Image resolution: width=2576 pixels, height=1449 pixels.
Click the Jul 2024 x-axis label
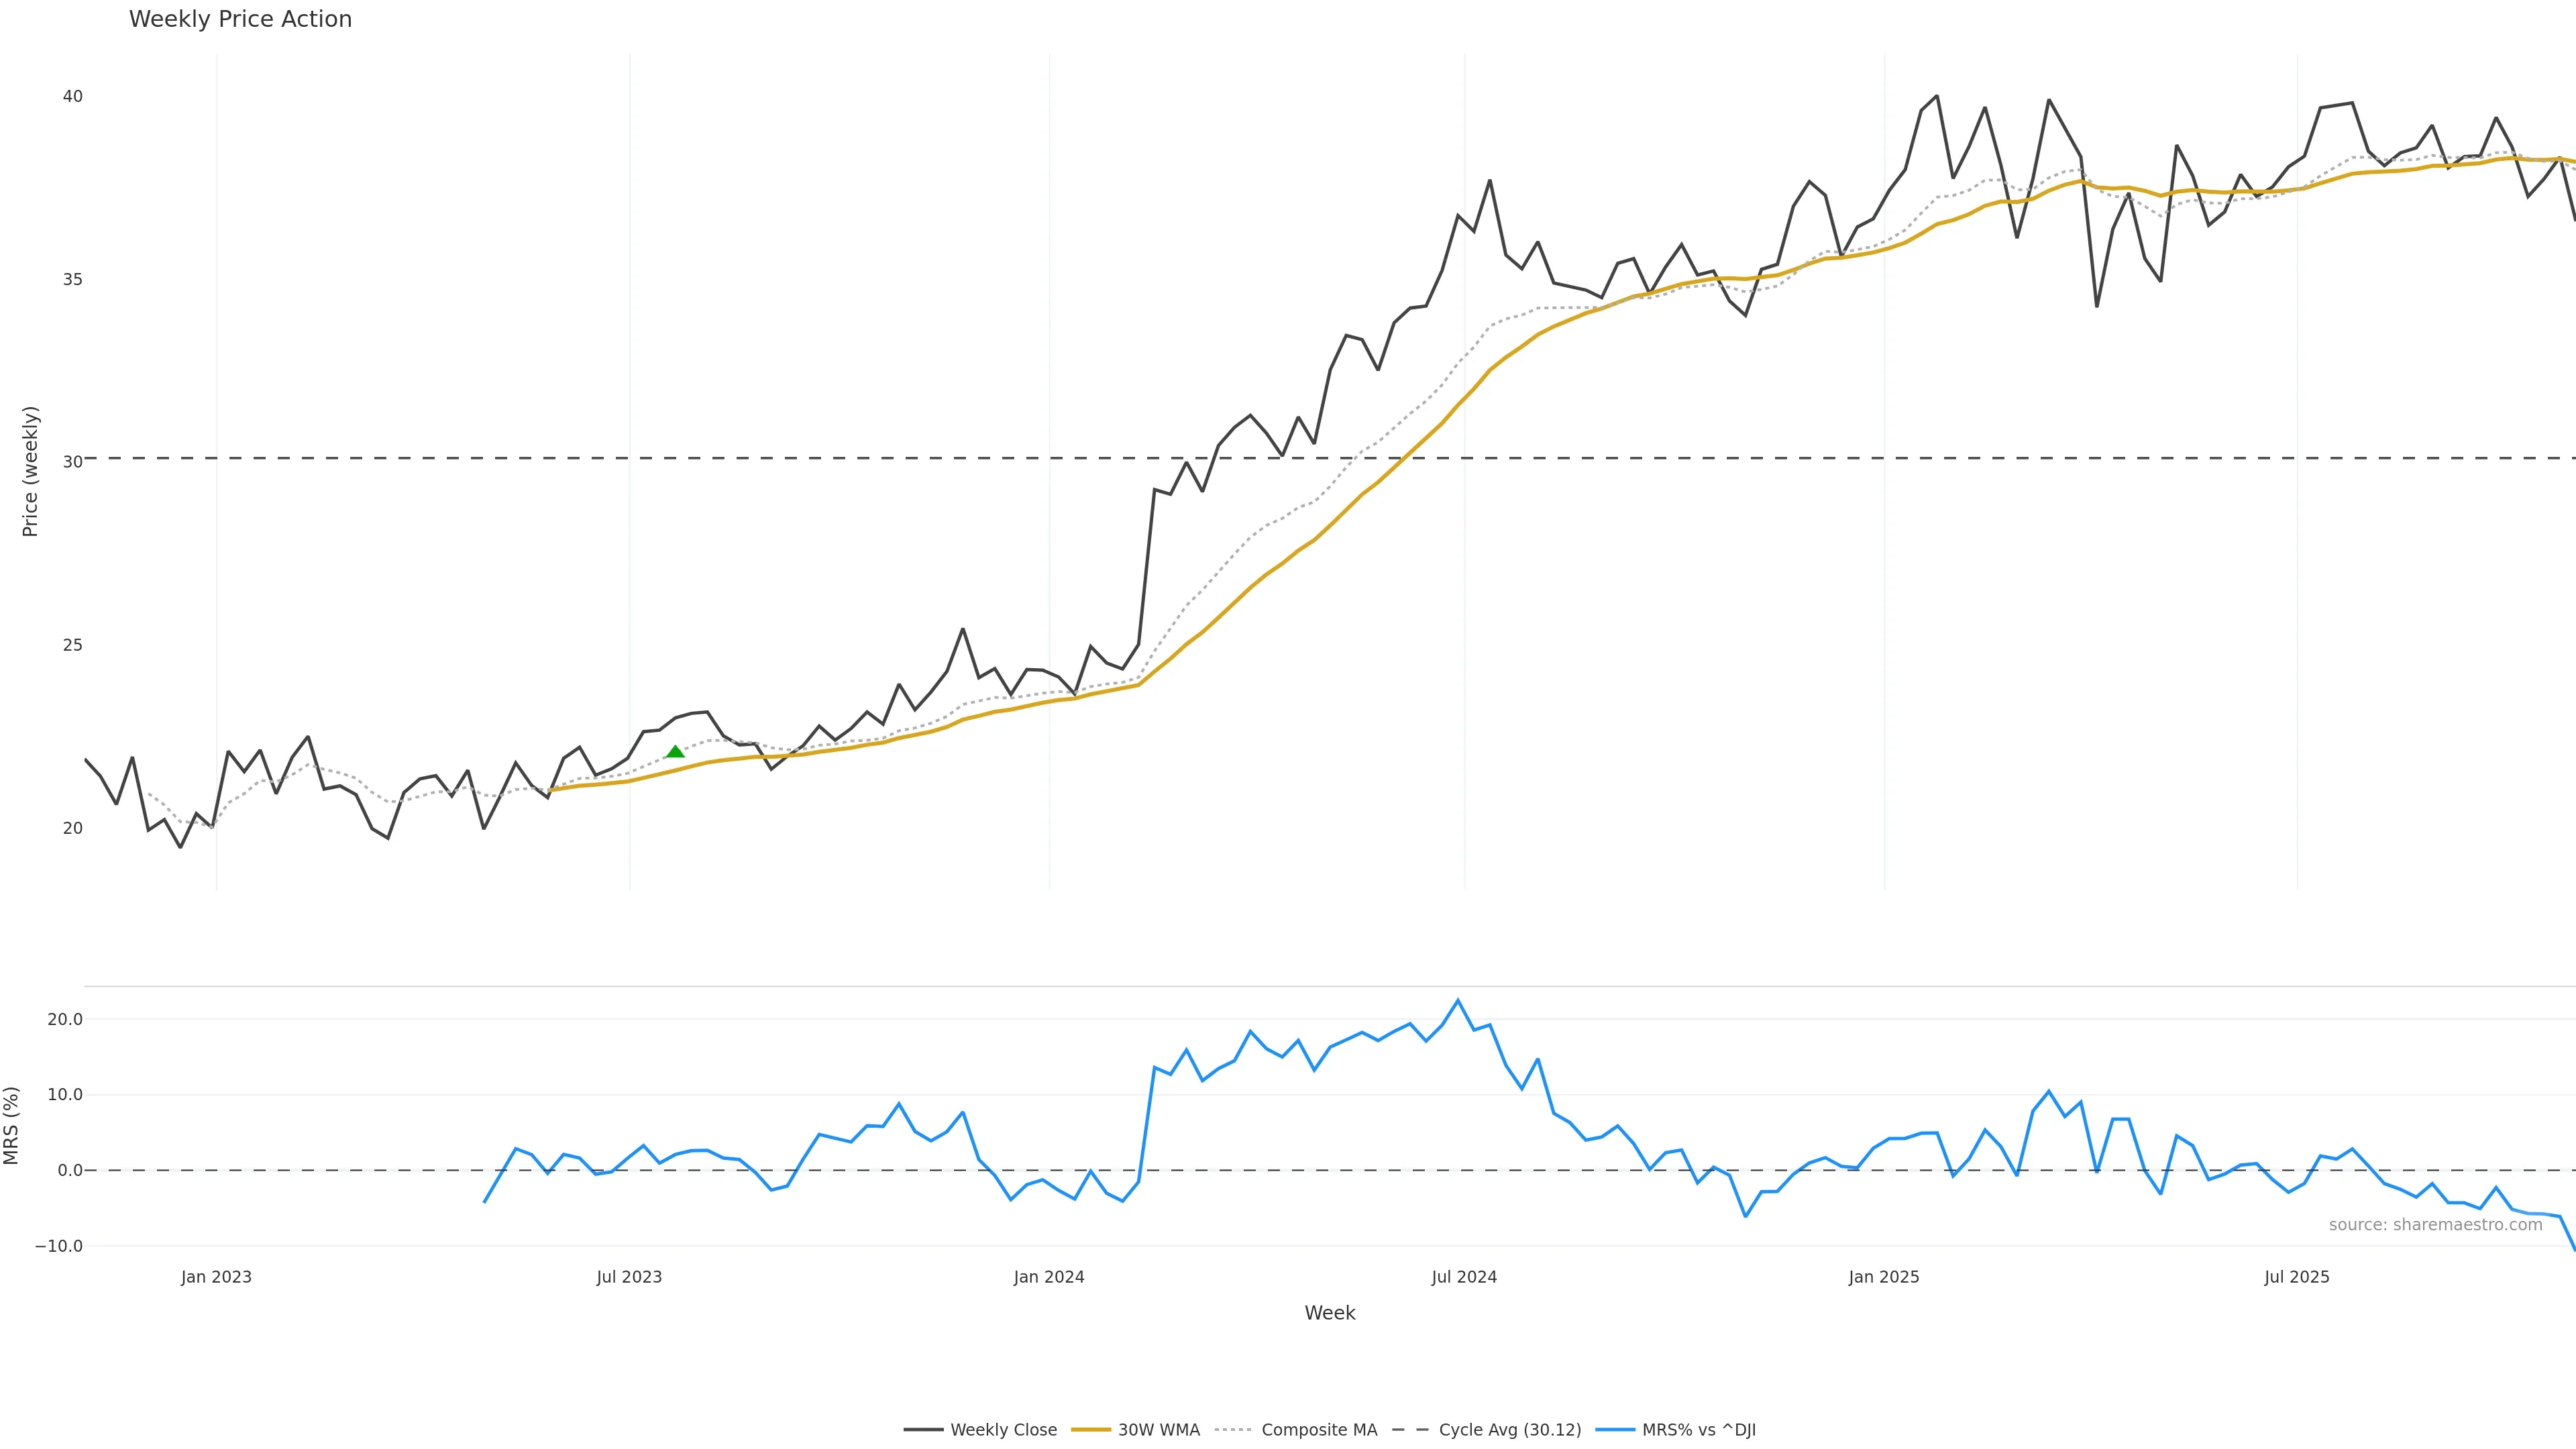click(x=1464, y=1277)
